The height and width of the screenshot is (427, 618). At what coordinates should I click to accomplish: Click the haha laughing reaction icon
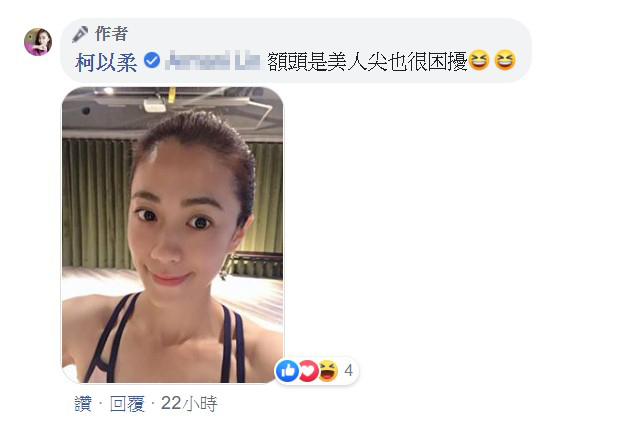328,371
